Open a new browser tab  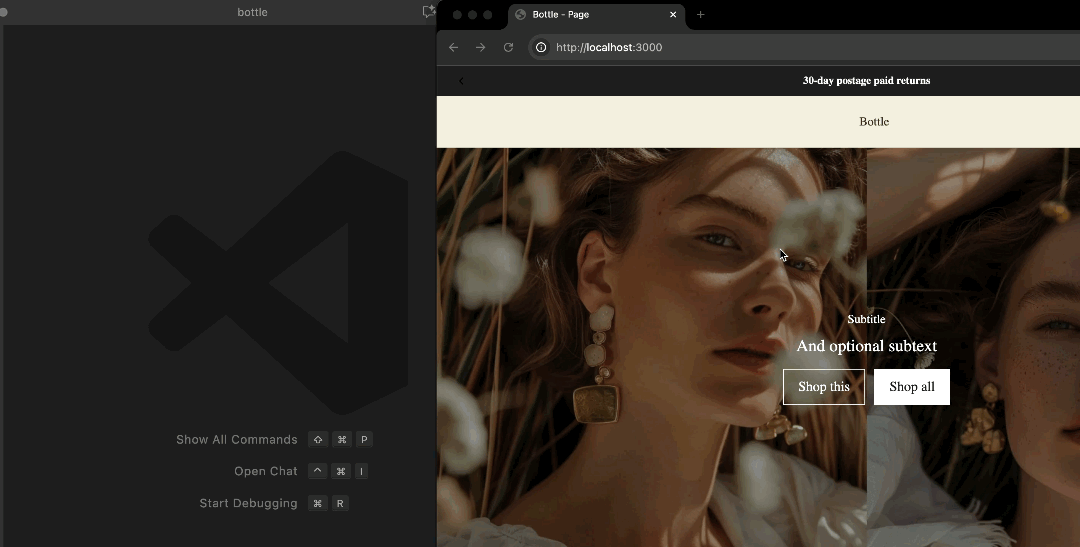coord(700,15)
